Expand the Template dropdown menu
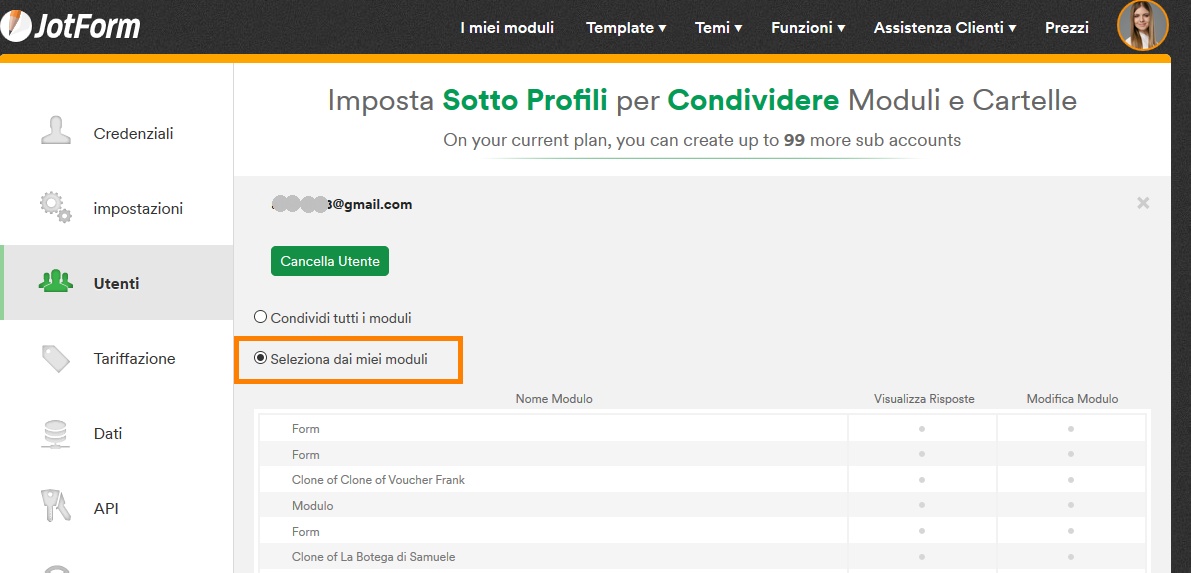 pyautogui.click(x=626, y=28)
